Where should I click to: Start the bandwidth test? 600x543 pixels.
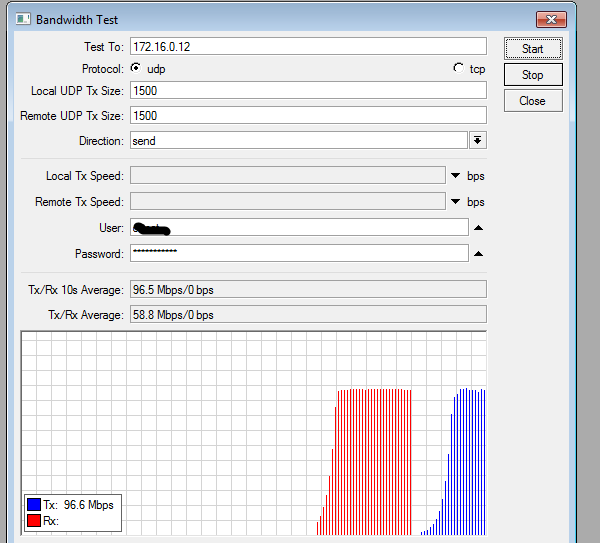(533, 49)
